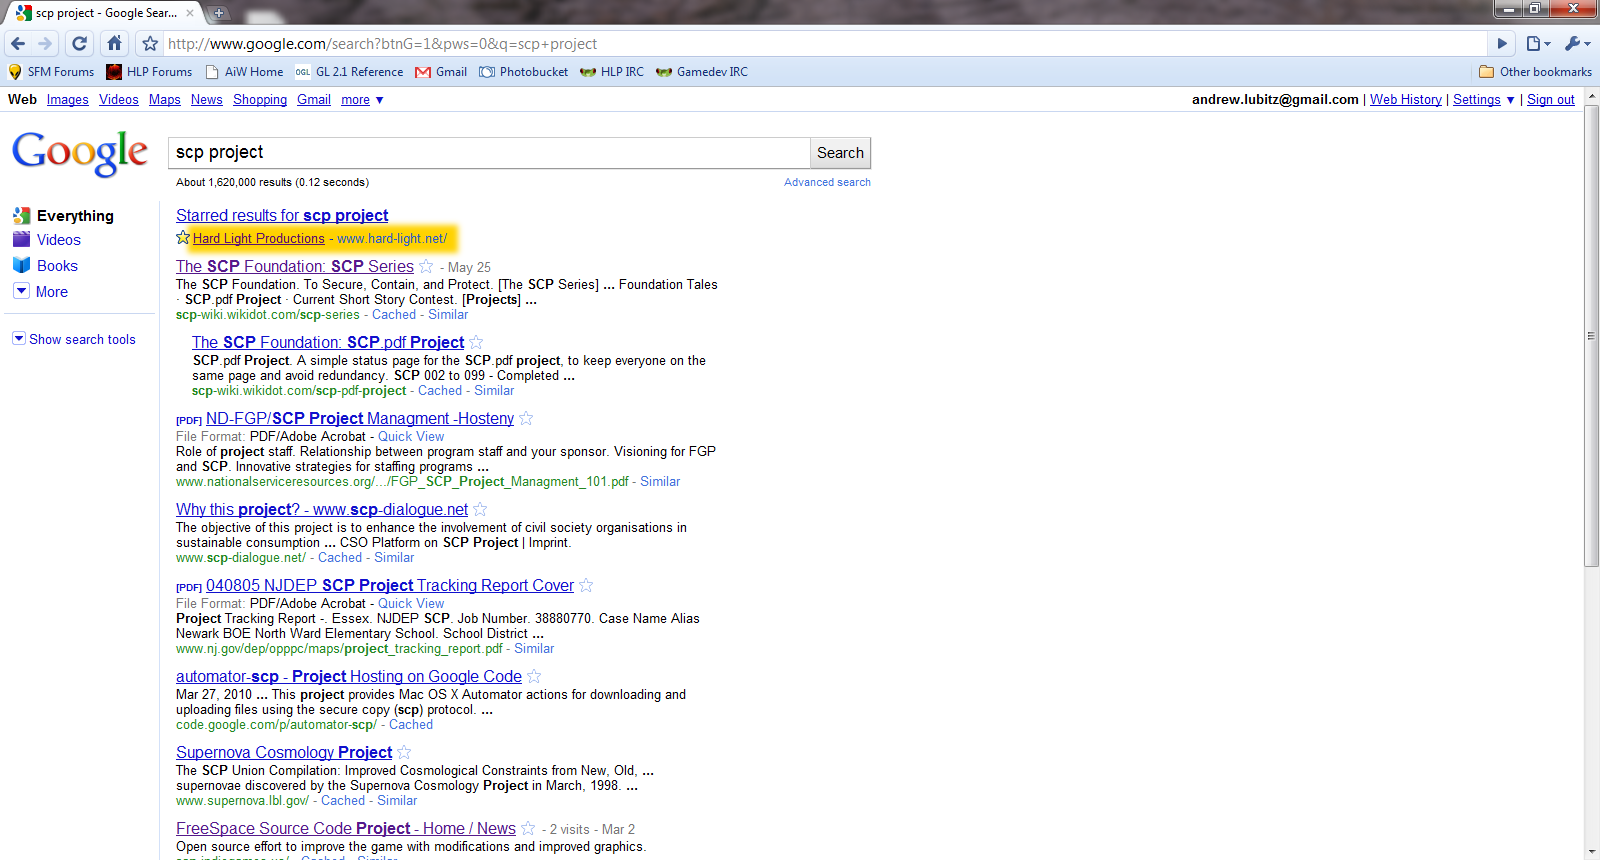Screen dimensions: 1600x860
Task: Open GL 2.1 Reference bookmark
Action: tap(349, 72)
